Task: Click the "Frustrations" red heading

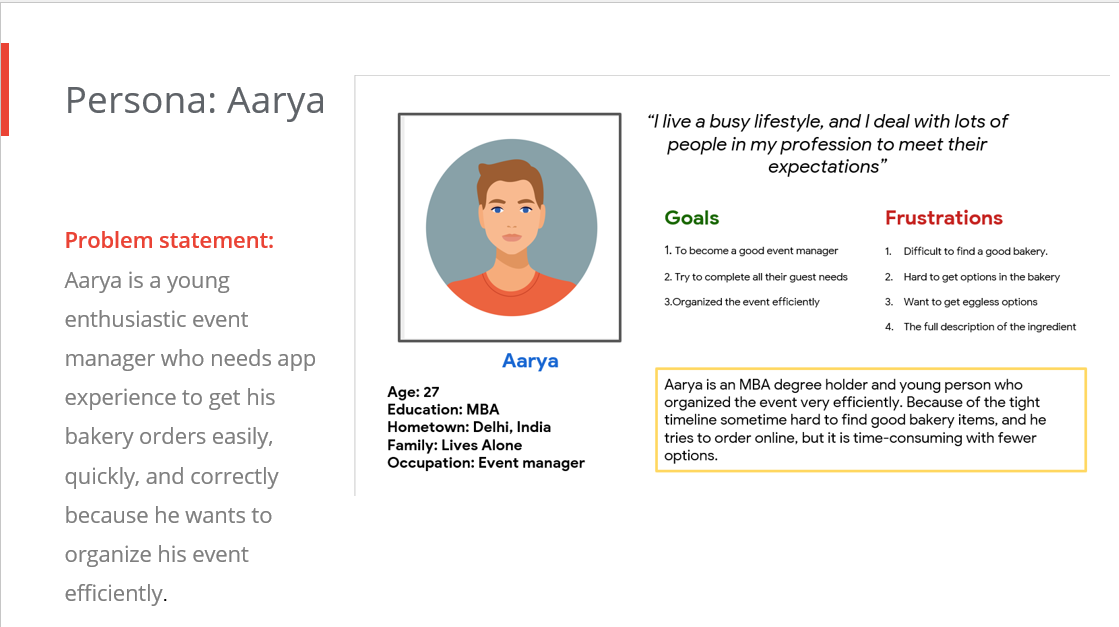Action: point(943,218)
